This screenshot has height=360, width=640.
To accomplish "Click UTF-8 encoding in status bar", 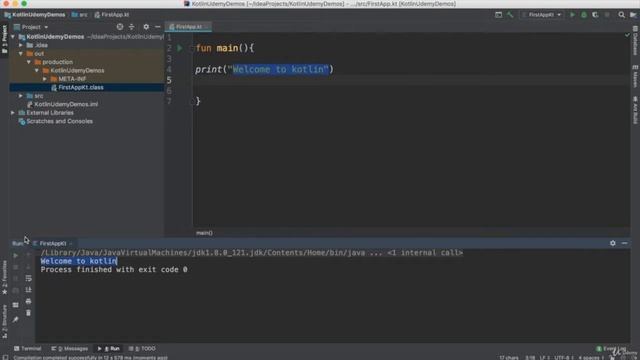I will coord(565,358).
